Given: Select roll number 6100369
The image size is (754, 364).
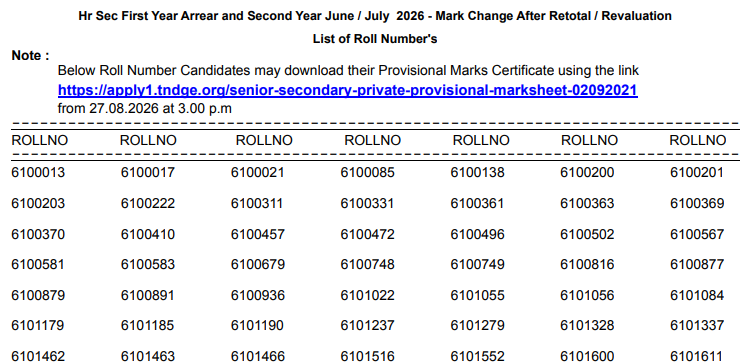Looking at the screenshot, I should click(x=697, y=203).
